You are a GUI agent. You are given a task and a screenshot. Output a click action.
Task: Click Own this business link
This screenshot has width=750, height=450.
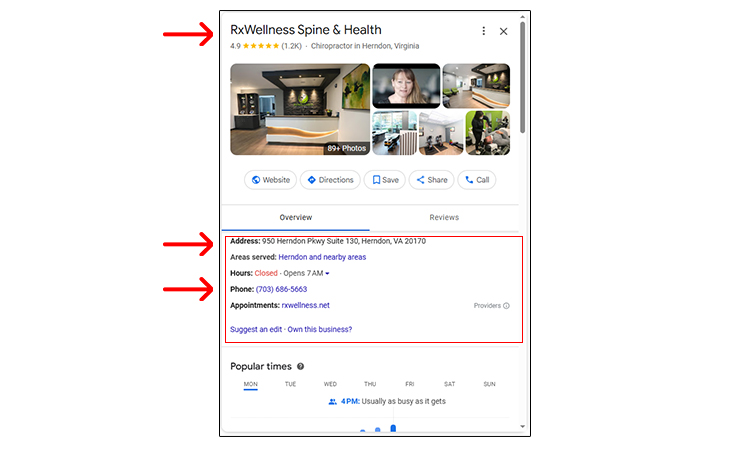coord(320,329)
